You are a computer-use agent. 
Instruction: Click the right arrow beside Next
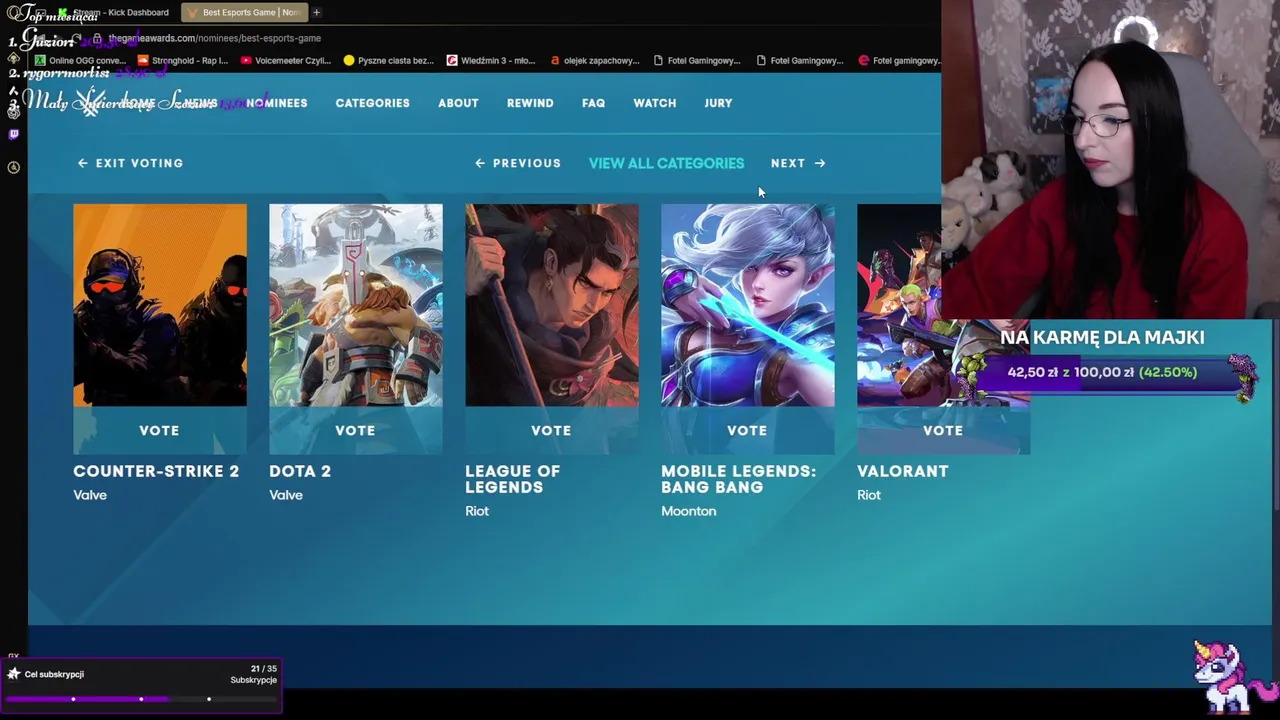(x=820, y=163)
